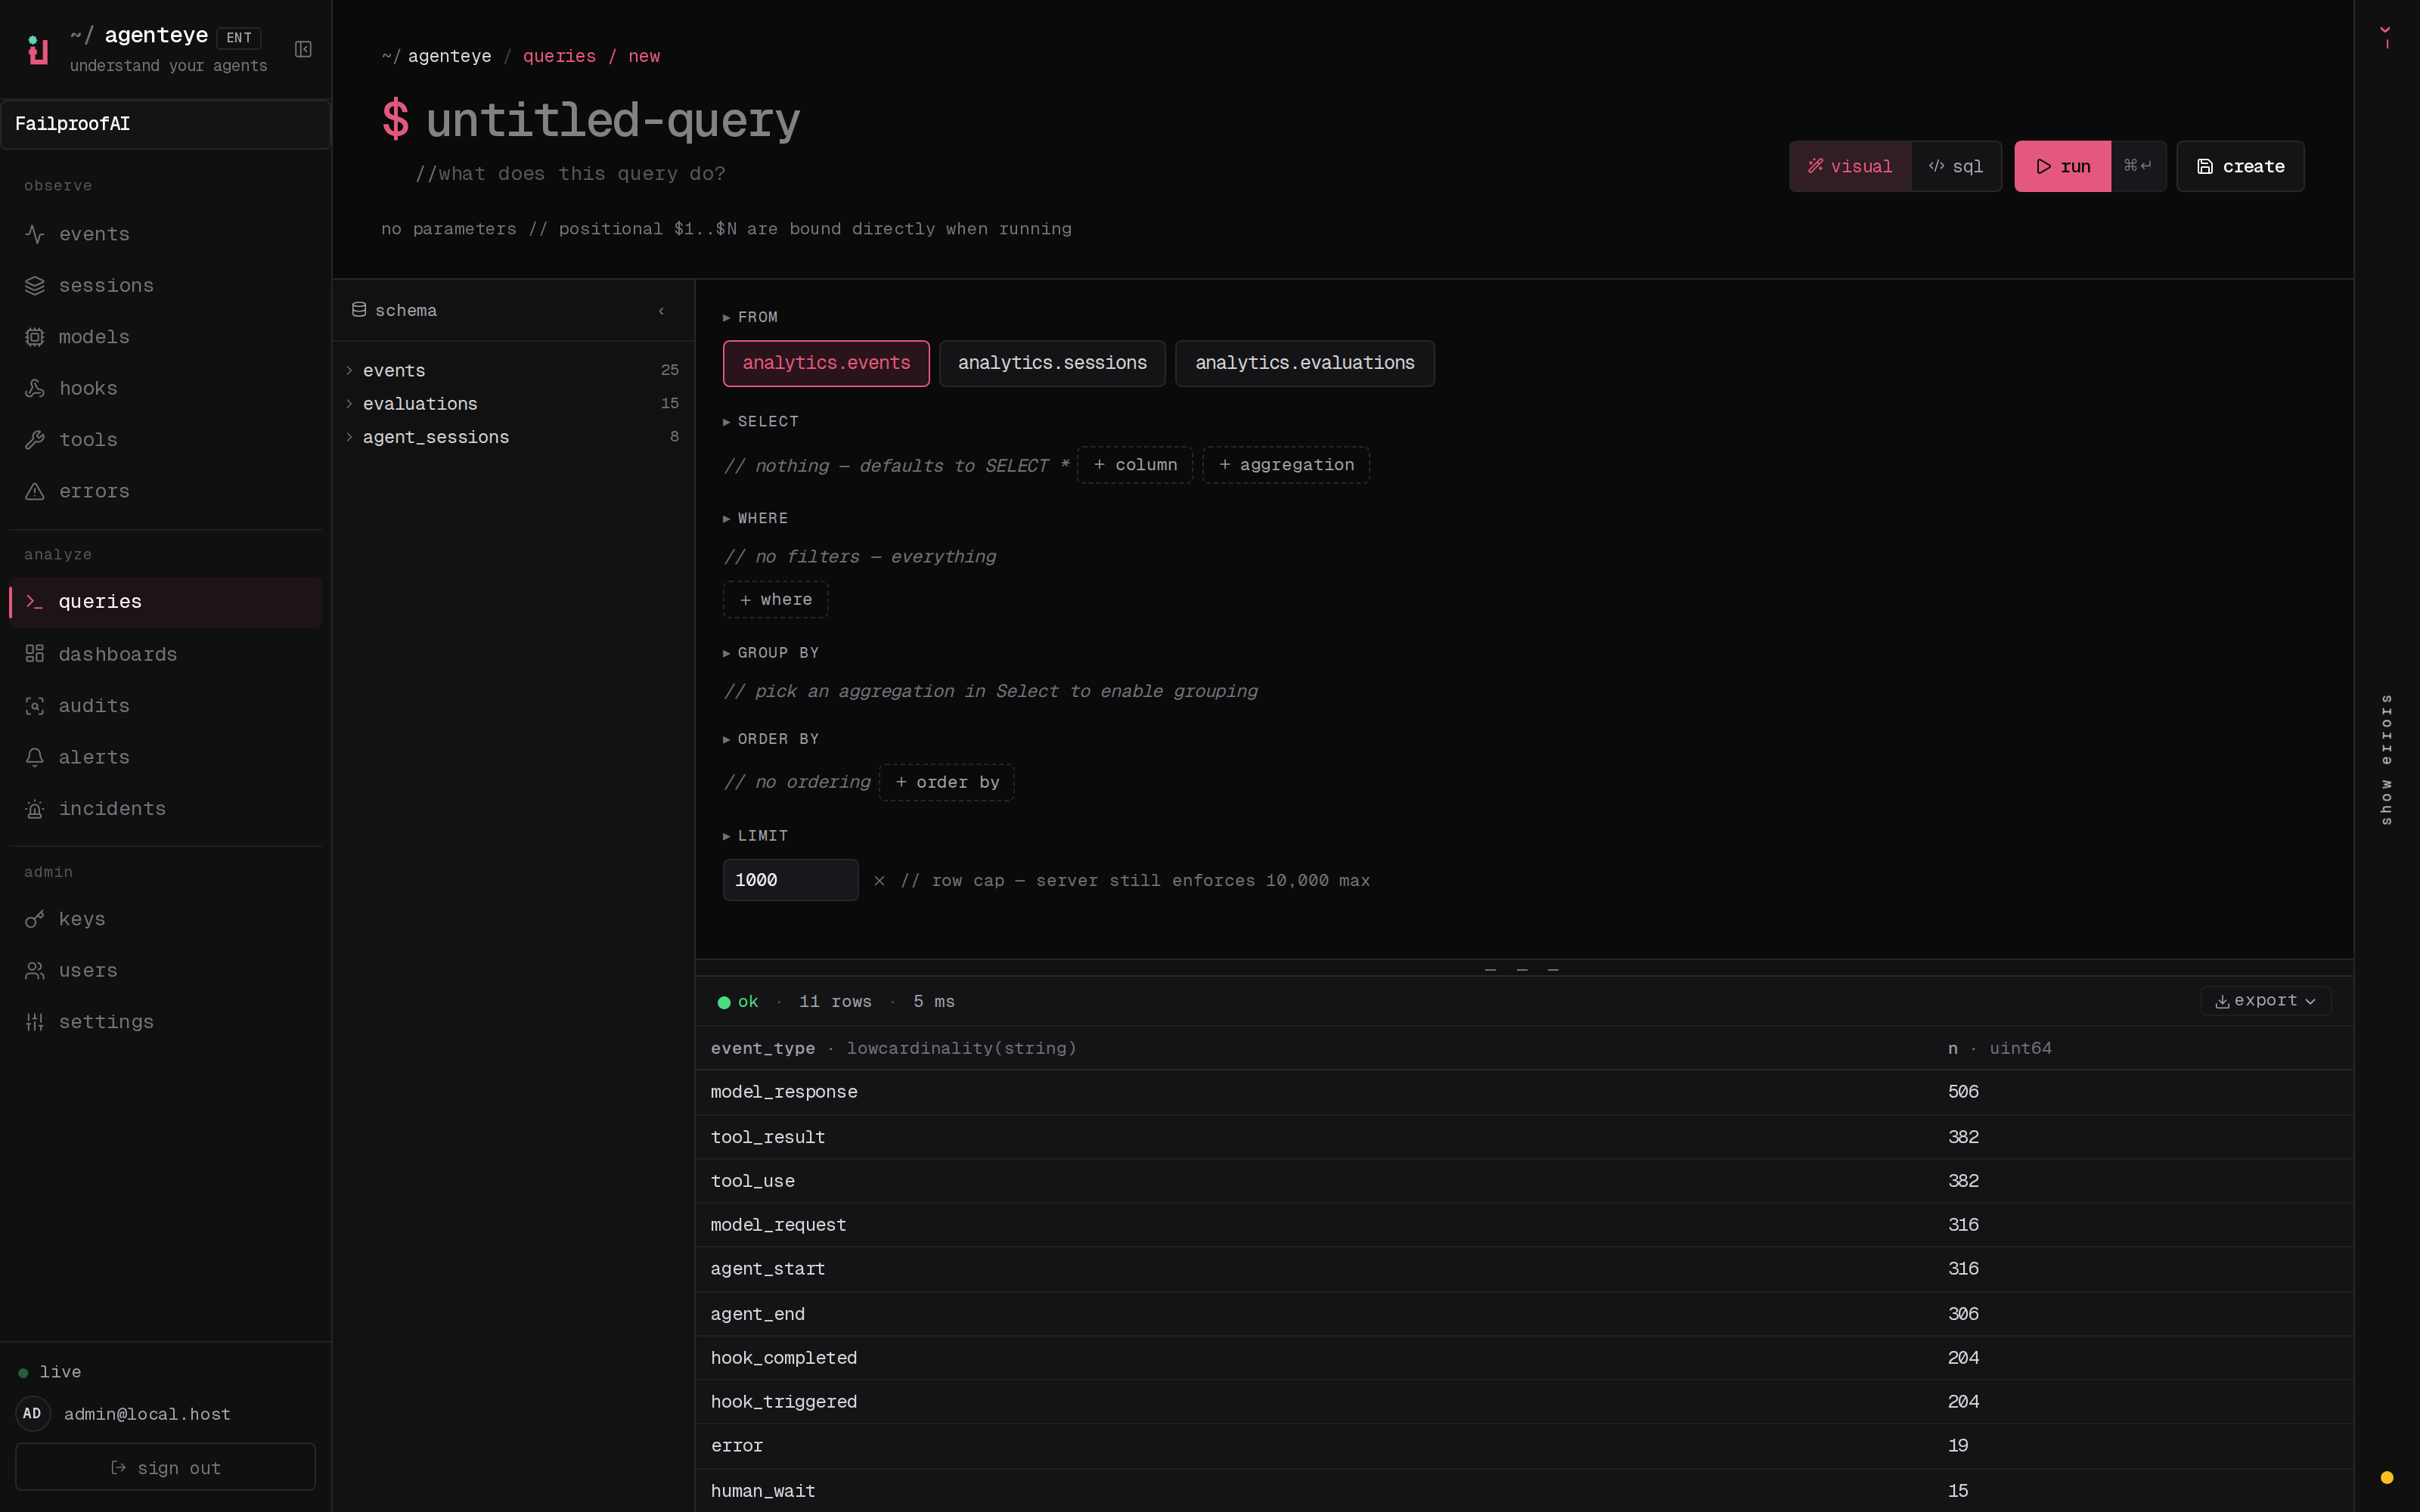Expand the events table in schema
The image size is (2420, 1512).
(513, 370)
